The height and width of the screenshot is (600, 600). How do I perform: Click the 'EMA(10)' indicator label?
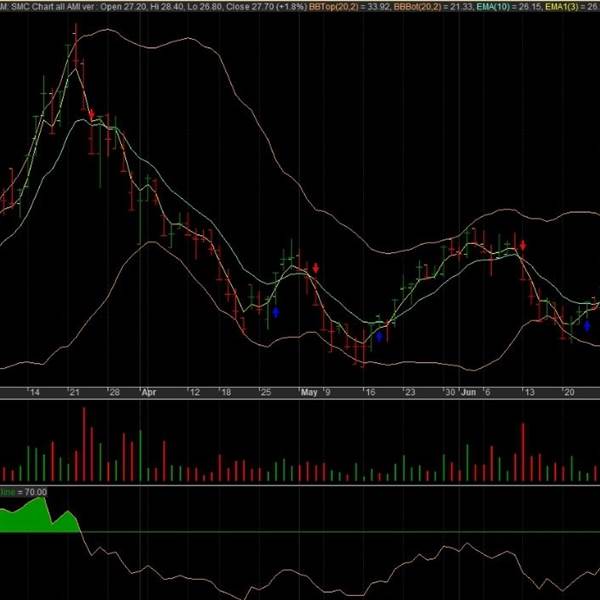pos(492,7)
